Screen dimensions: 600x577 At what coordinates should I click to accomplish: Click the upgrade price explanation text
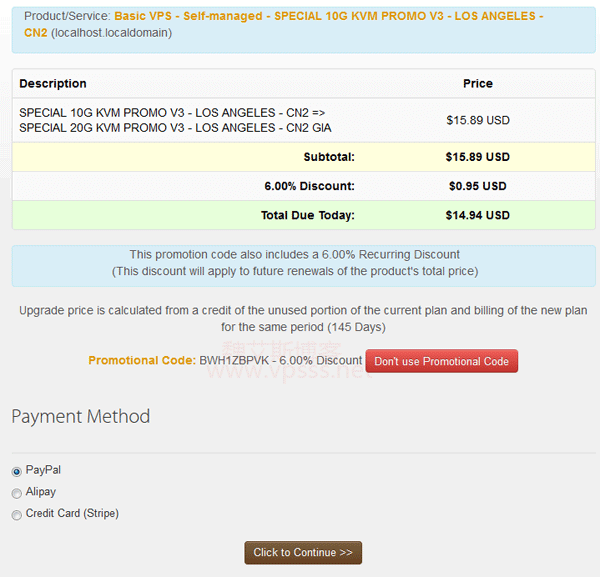pos(300,319)
